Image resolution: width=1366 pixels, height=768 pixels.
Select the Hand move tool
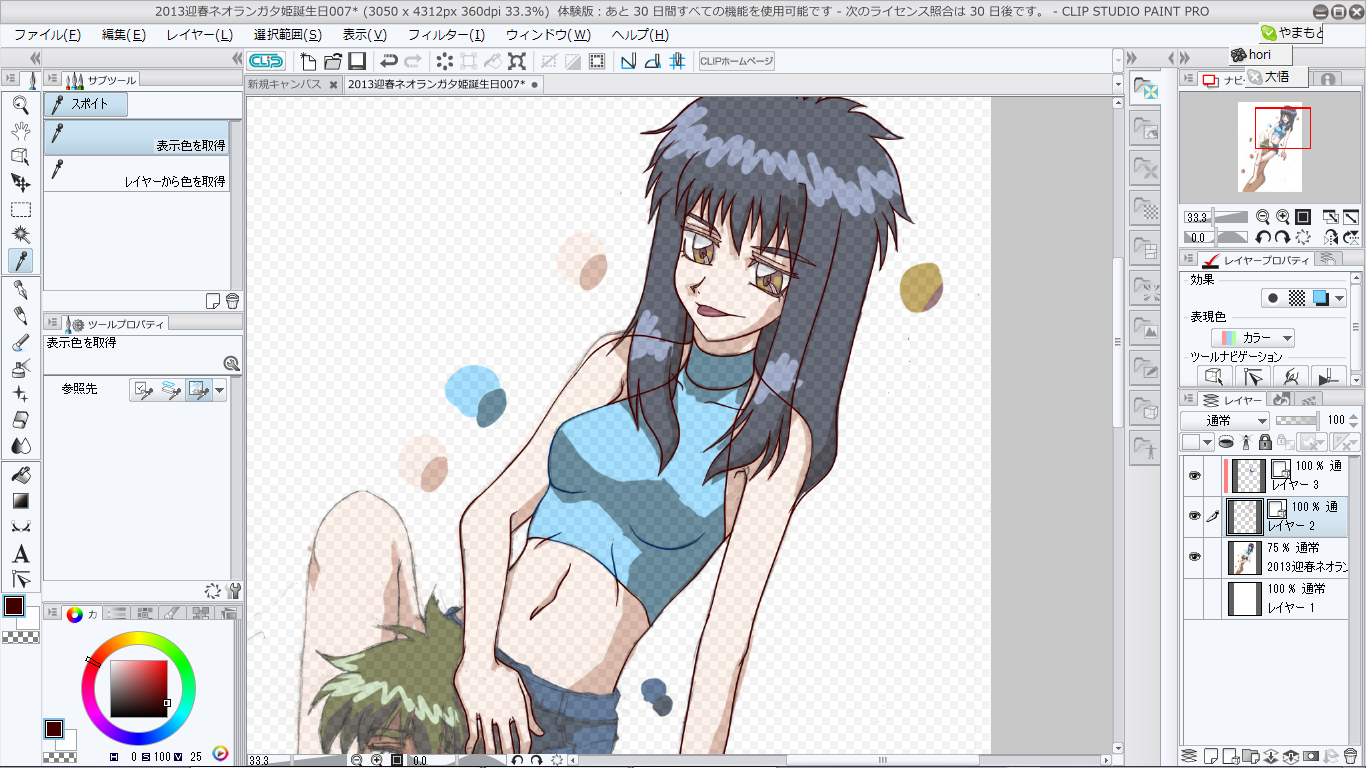20,130
